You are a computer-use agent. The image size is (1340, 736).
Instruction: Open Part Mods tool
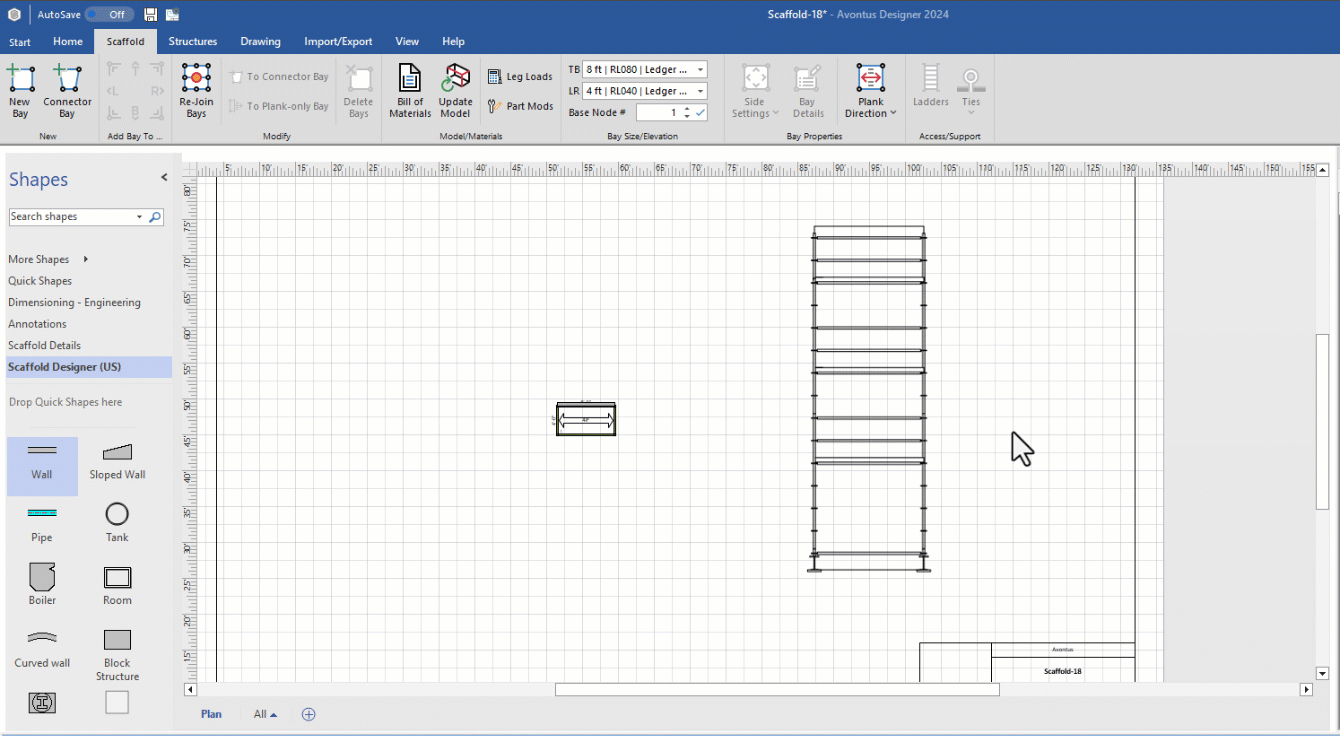tap(520, 106)
